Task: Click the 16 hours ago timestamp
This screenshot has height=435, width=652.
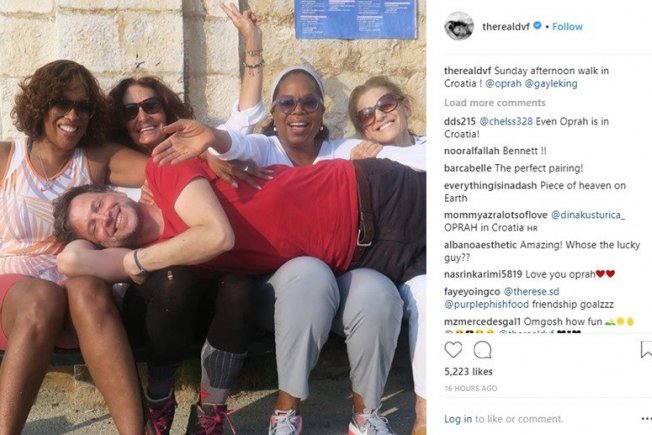Action: click(x=471, y=388)
